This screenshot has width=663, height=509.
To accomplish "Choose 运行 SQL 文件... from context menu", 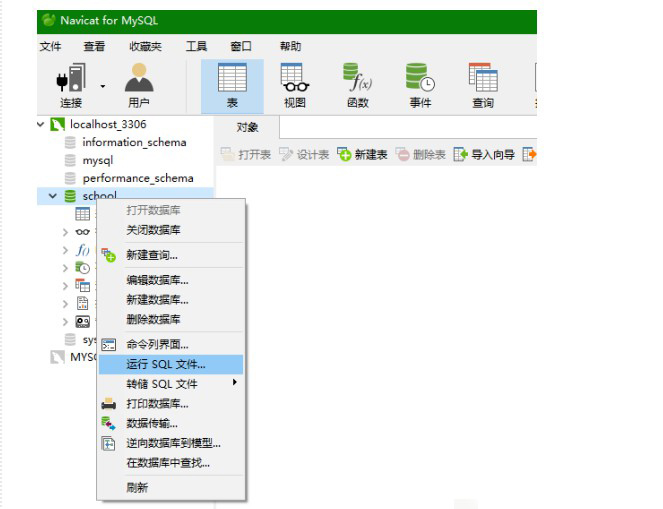I will (166, 364).
